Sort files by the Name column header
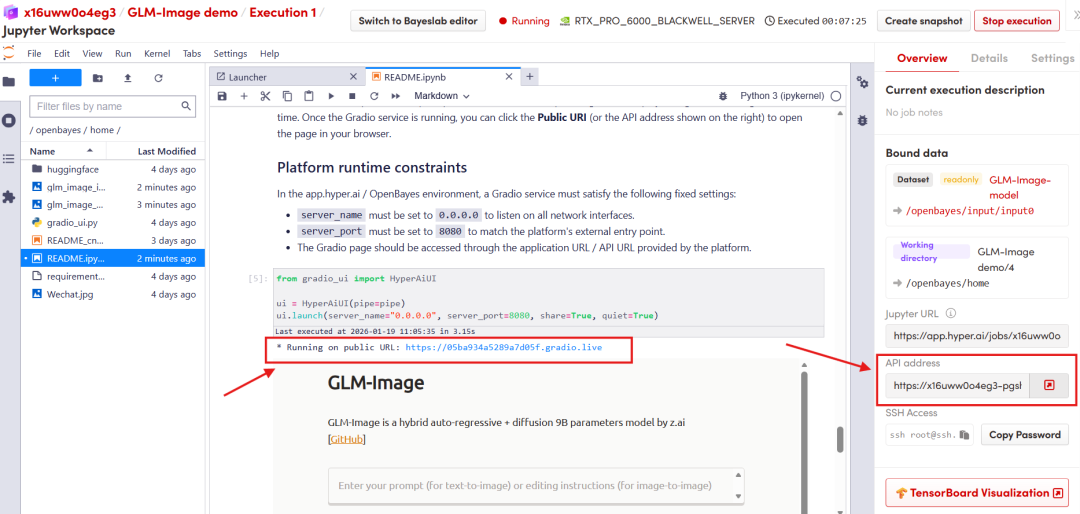 43,151
